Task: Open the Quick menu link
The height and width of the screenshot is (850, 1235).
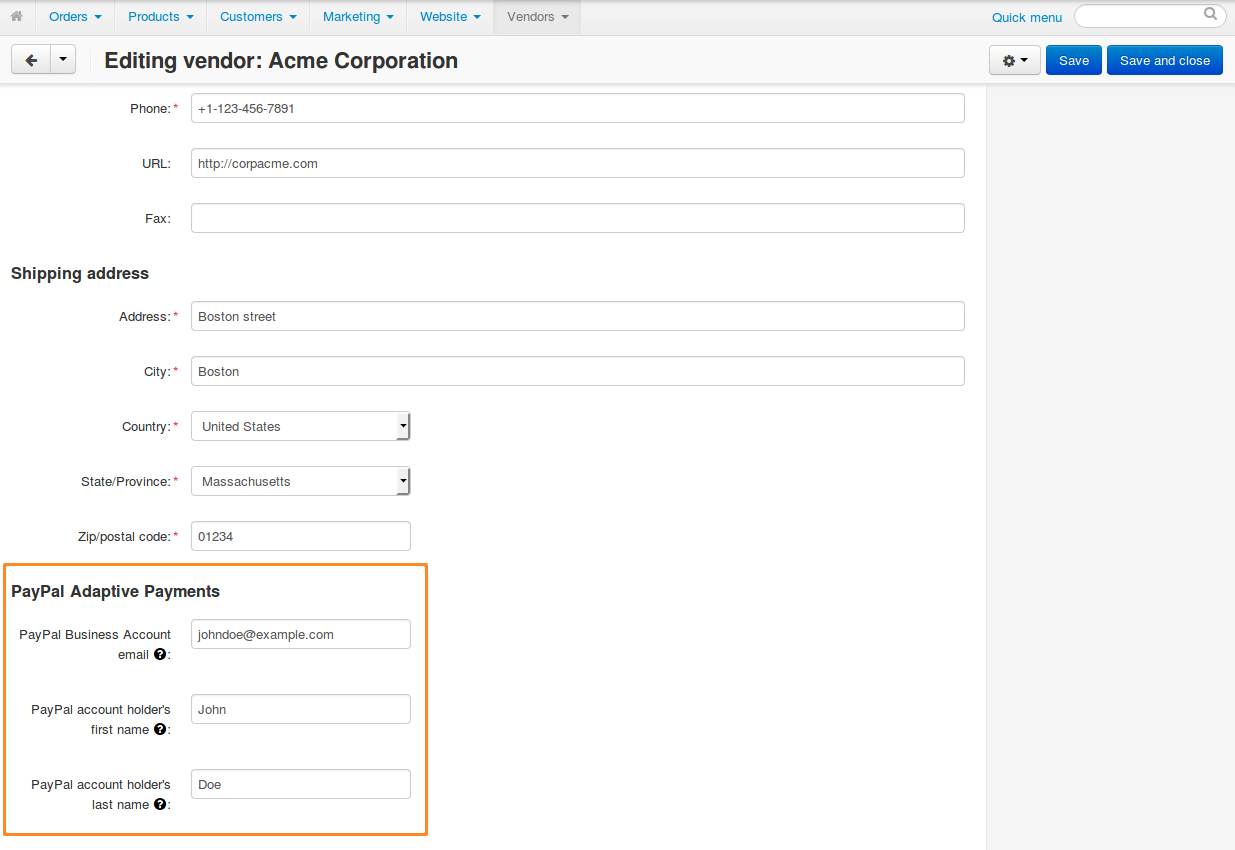Action: (x=1027, y=17)
